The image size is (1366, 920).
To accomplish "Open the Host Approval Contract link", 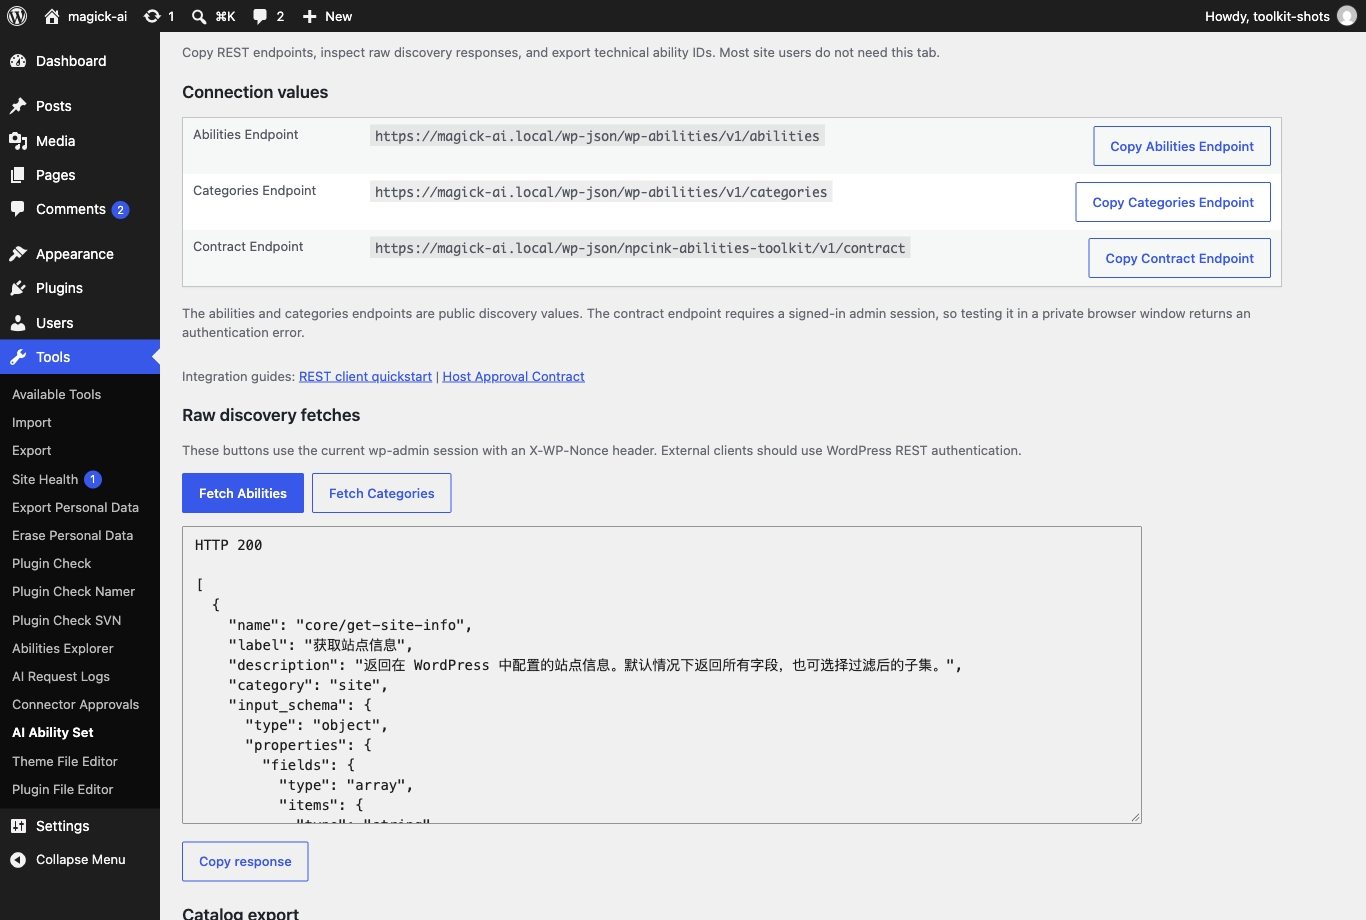I will 513,376.
